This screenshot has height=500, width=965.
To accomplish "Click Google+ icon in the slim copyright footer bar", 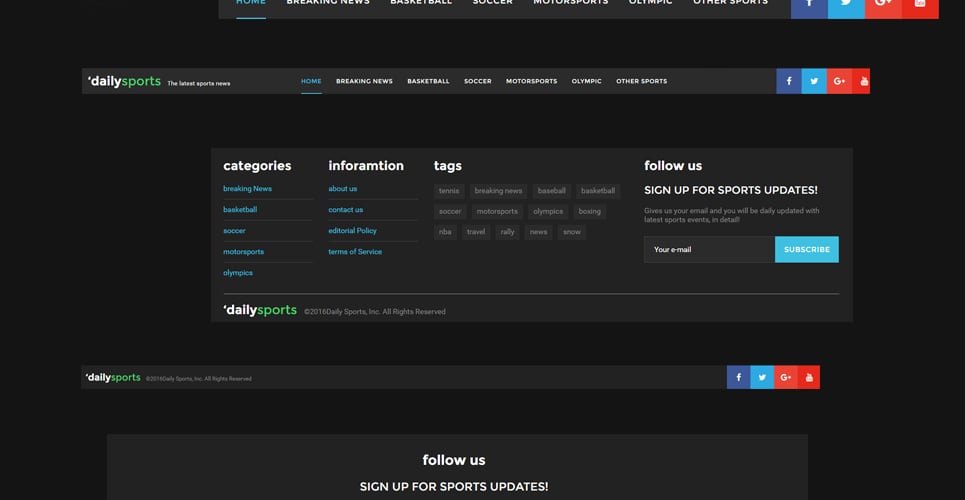I will pyautogui.click(x=786, y=377).
